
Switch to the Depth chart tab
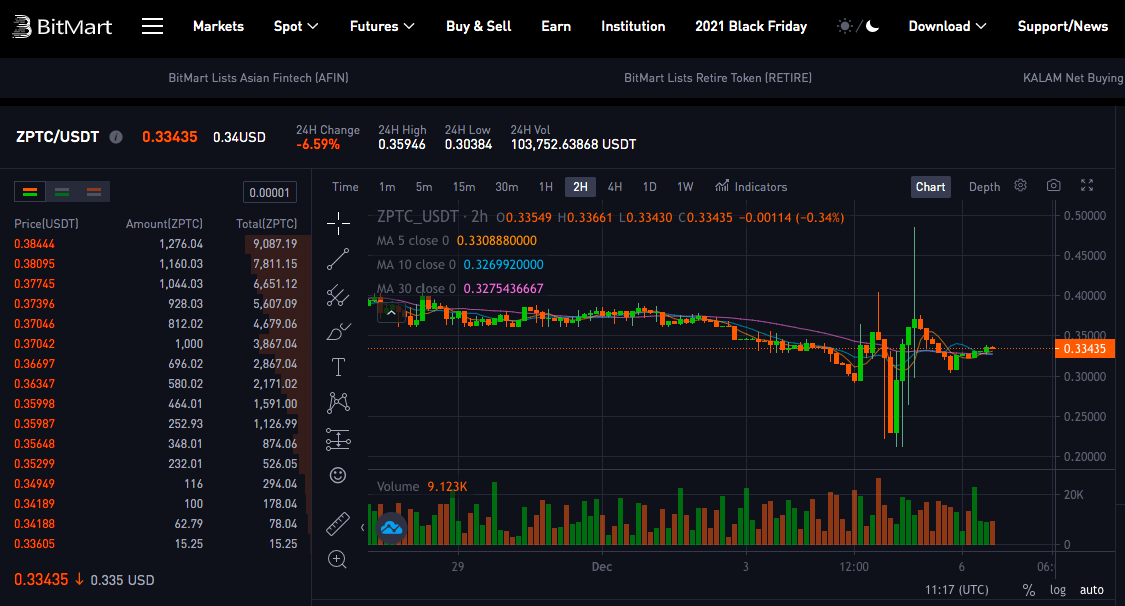tap(984, 187)
